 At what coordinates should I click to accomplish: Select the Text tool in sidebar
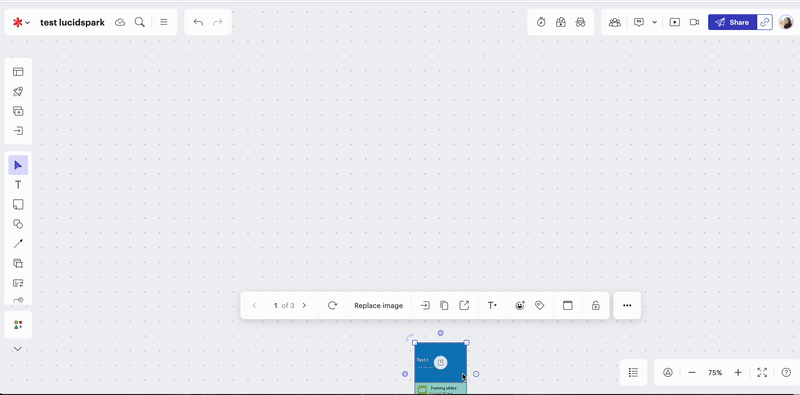tap(18, 185)
